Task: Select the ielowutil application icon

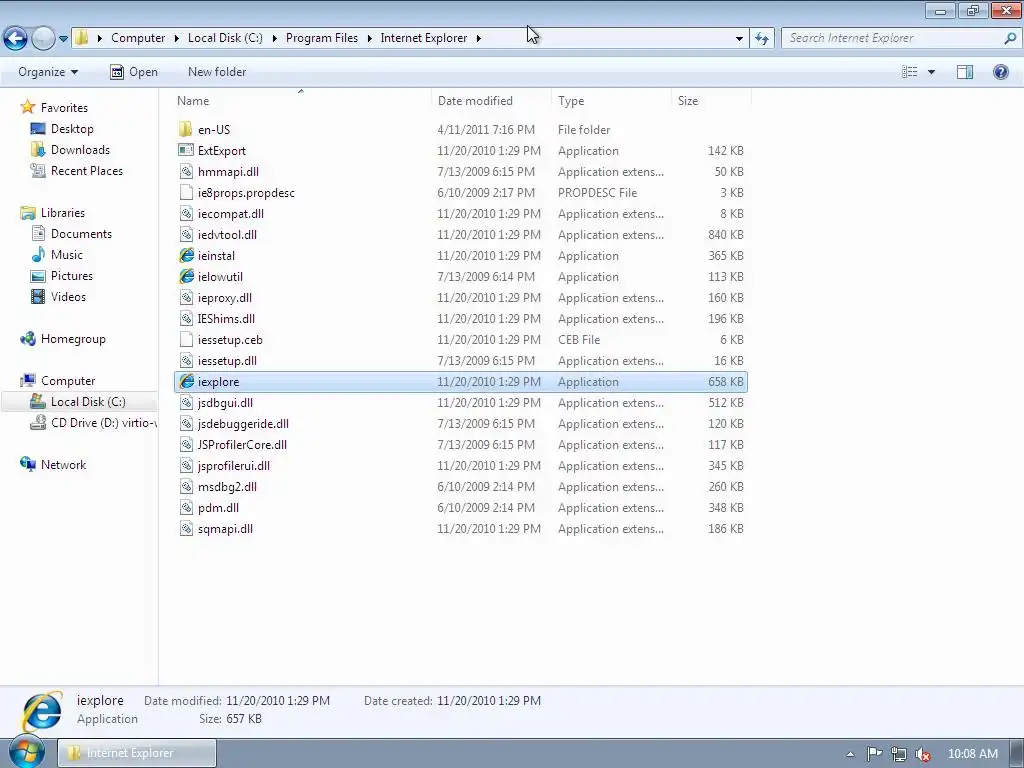Action: tap(186, 276)
